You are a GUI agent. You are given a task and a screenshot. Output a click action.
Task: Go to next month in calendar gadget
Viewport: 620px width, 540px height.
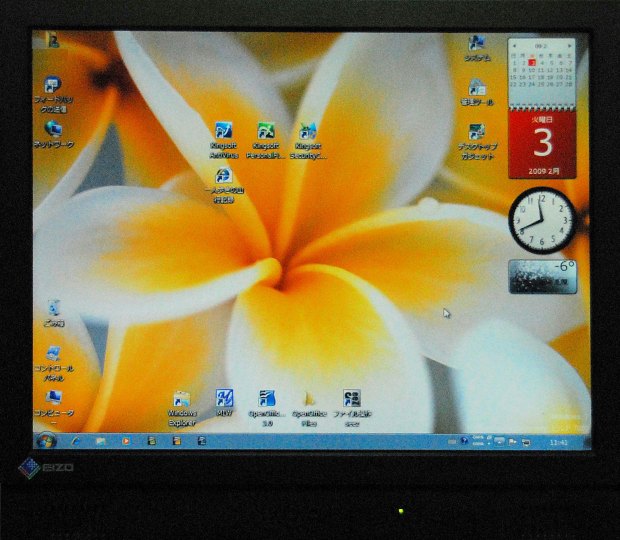[568, 46]
